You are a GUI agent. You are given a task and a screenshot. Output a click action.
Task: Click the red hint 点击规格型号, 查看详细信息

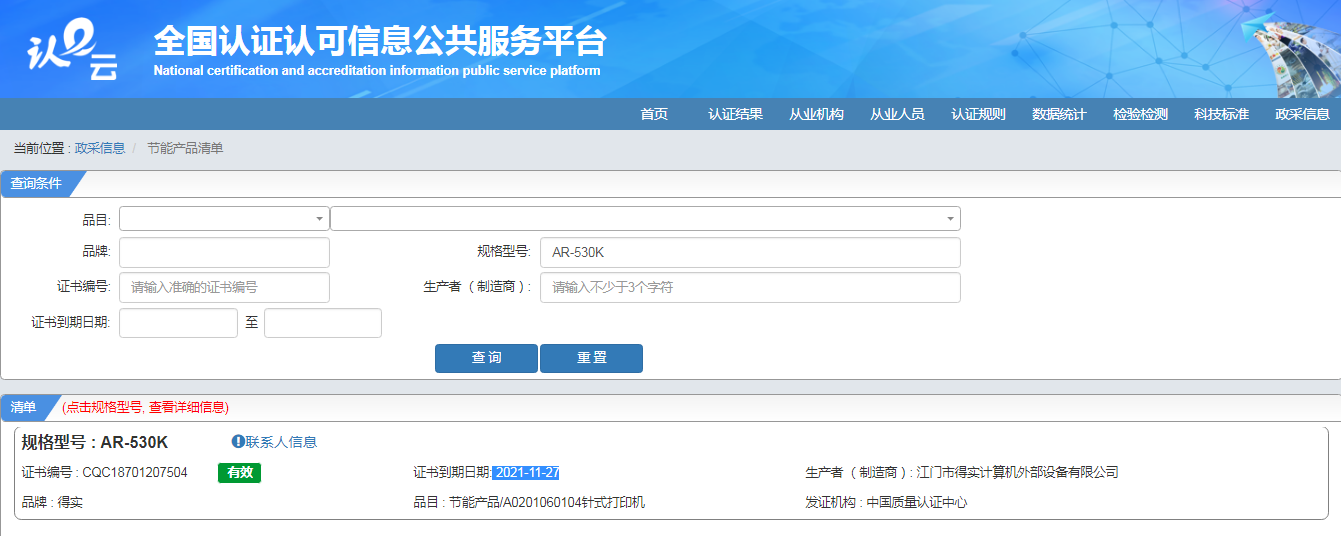point(145,407)
